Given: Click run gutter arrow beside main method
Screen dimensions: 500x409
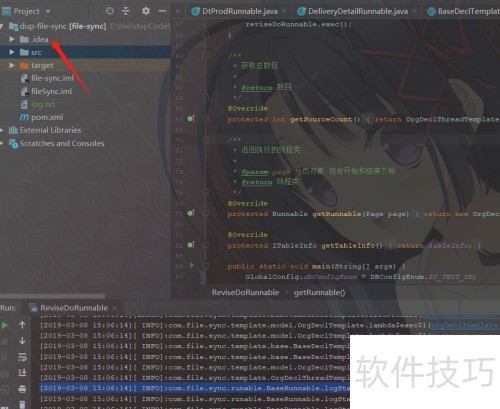Looking at the screenshot, I should (192, 266).
